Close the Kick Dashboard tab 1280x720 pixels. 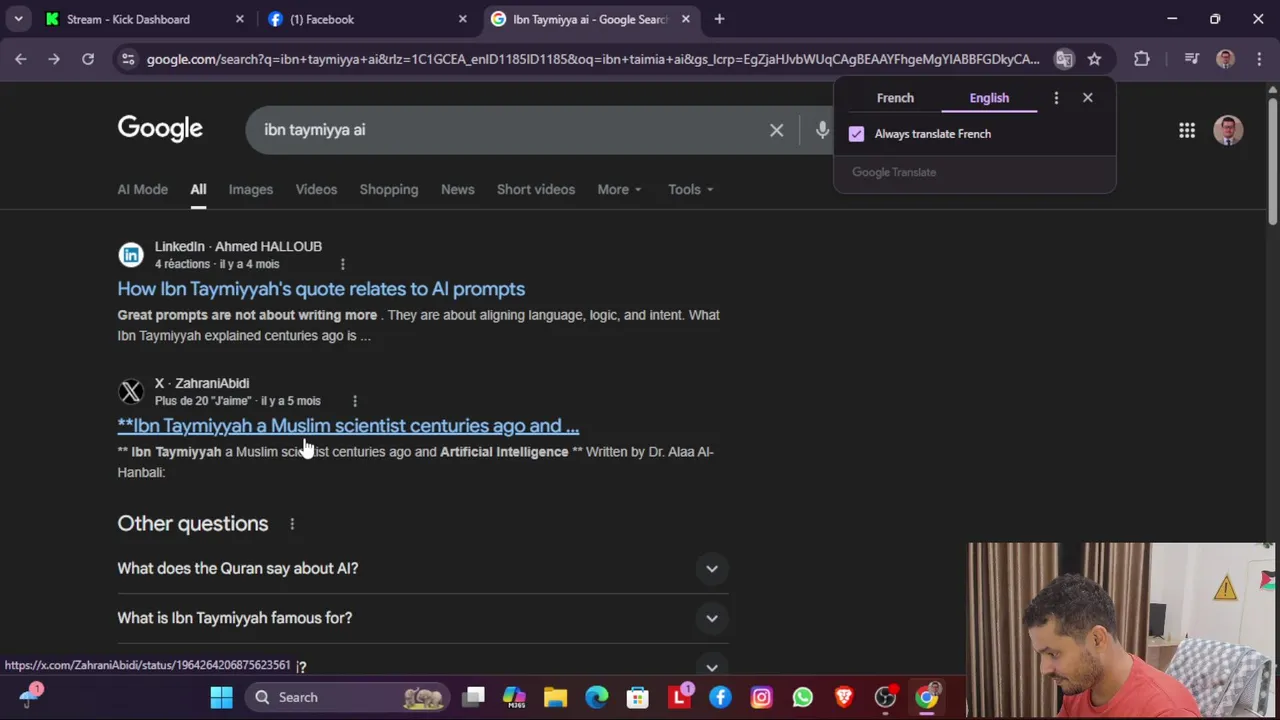pos(239,19)
